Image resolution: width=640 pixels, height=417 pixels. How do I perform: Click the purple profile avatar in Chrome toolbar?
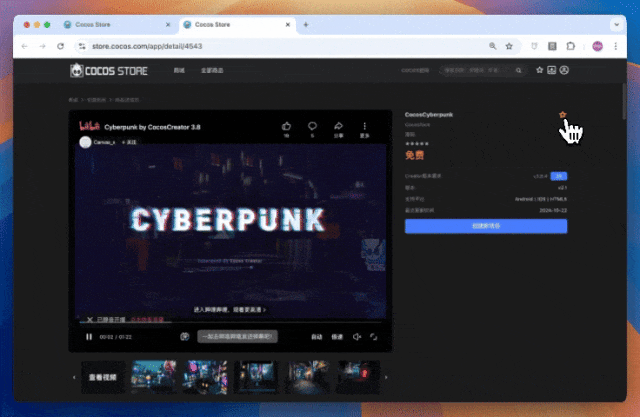(598, 46)
